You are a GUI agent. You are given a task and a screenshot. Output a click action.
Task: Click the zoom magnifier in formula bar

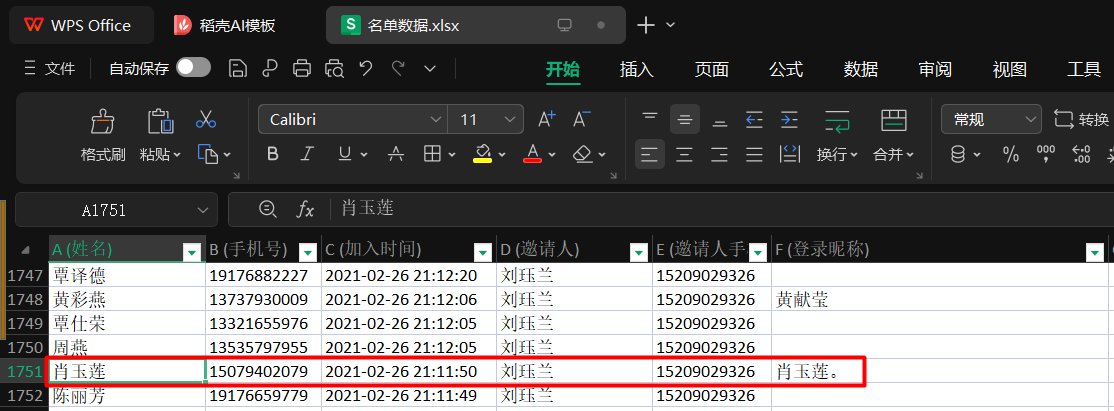268,208
